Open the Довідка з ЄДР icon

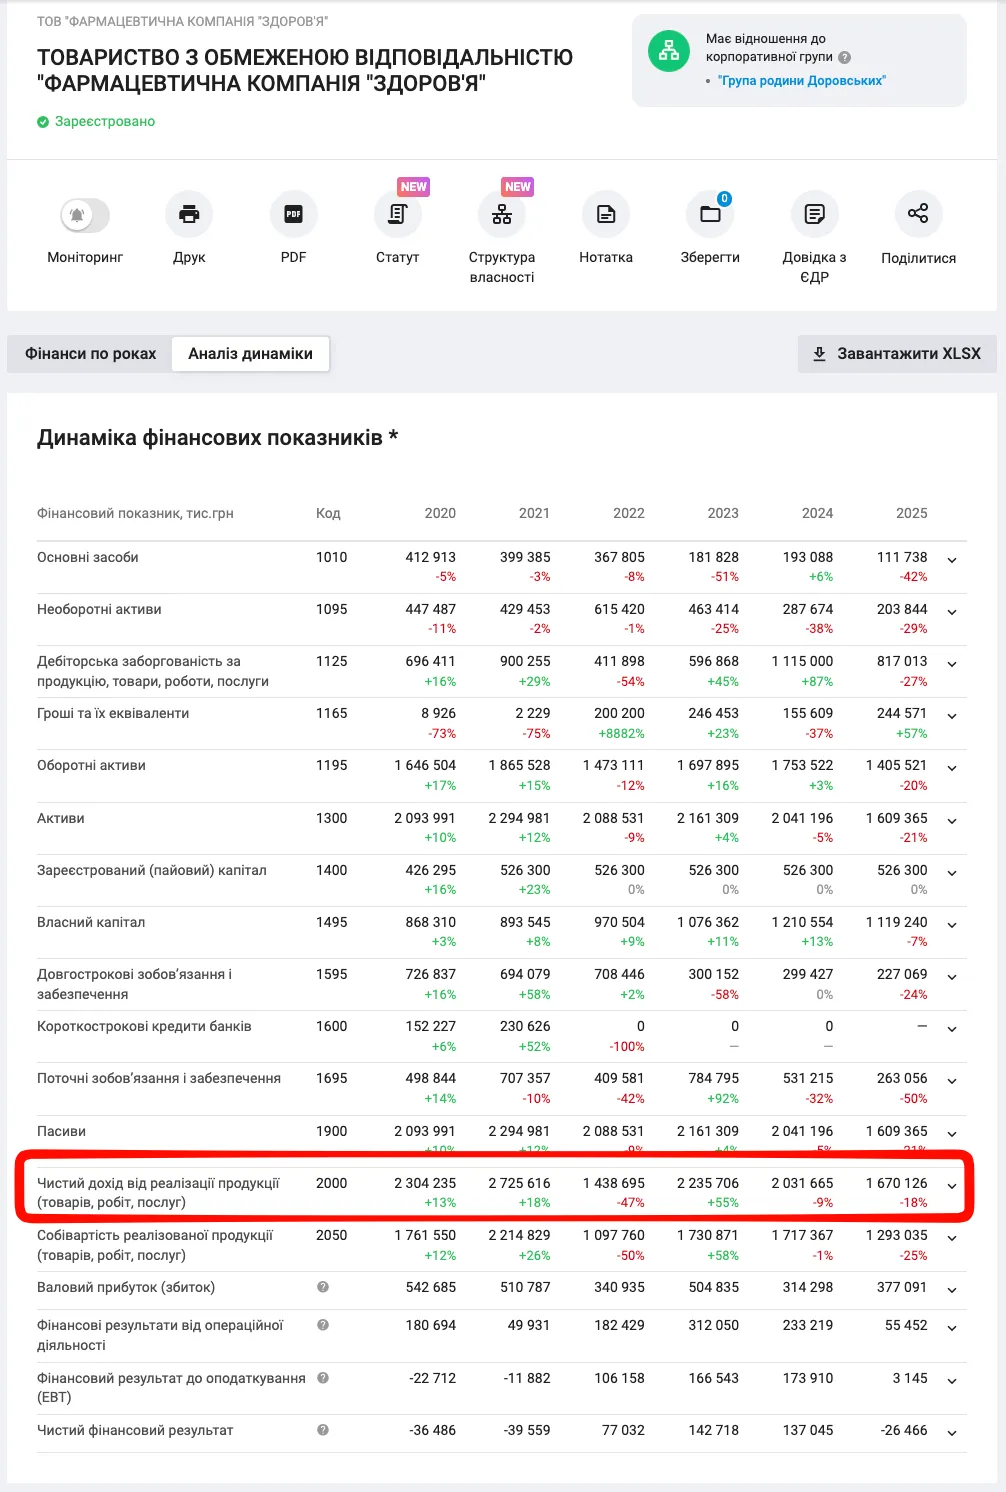click(815, 214)
